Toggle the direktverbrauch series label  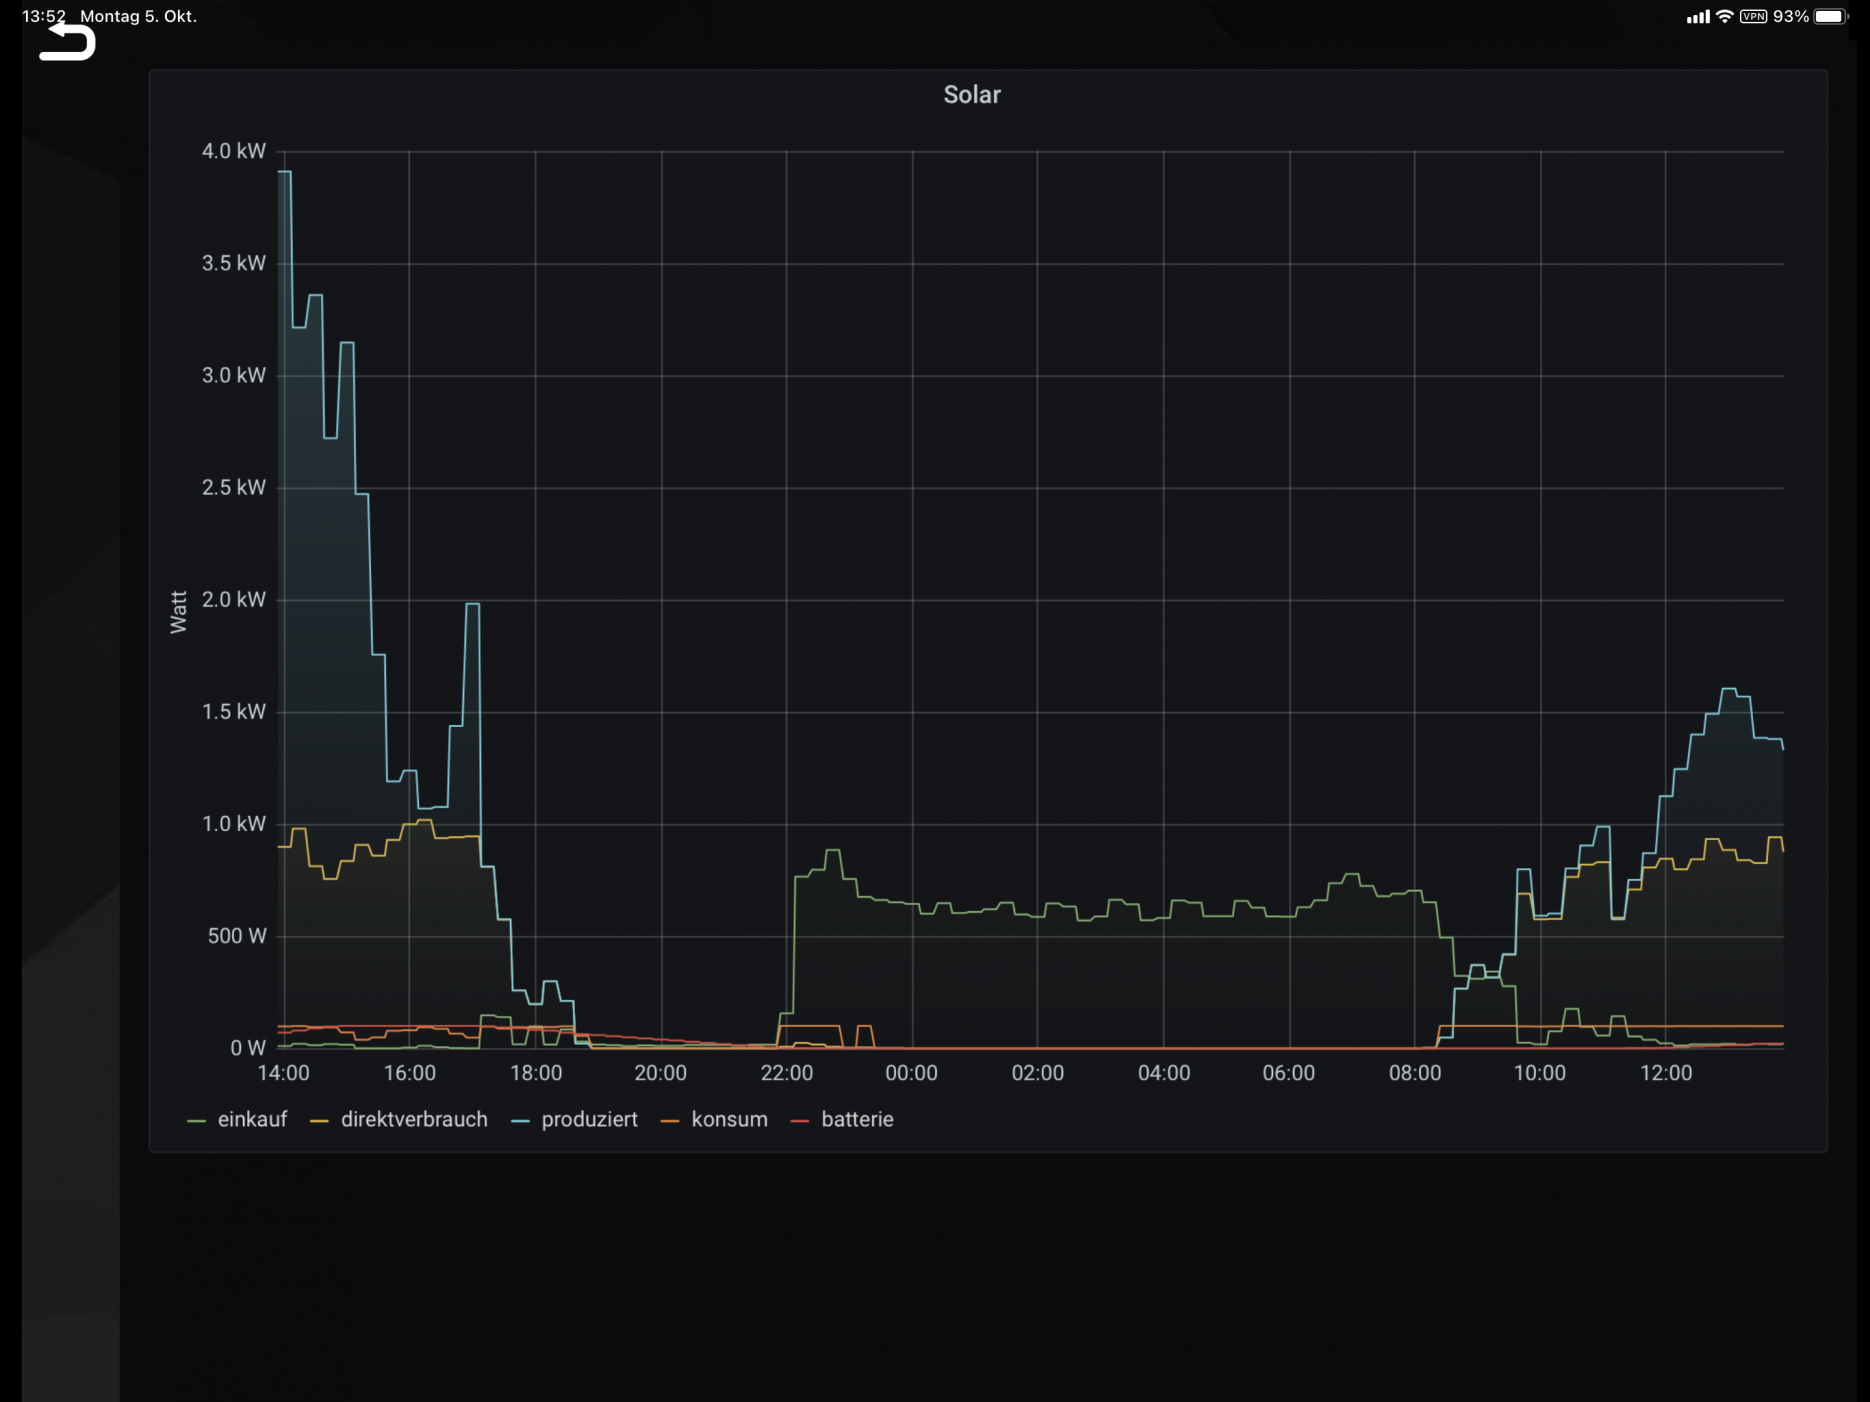tap(414, 1120)
